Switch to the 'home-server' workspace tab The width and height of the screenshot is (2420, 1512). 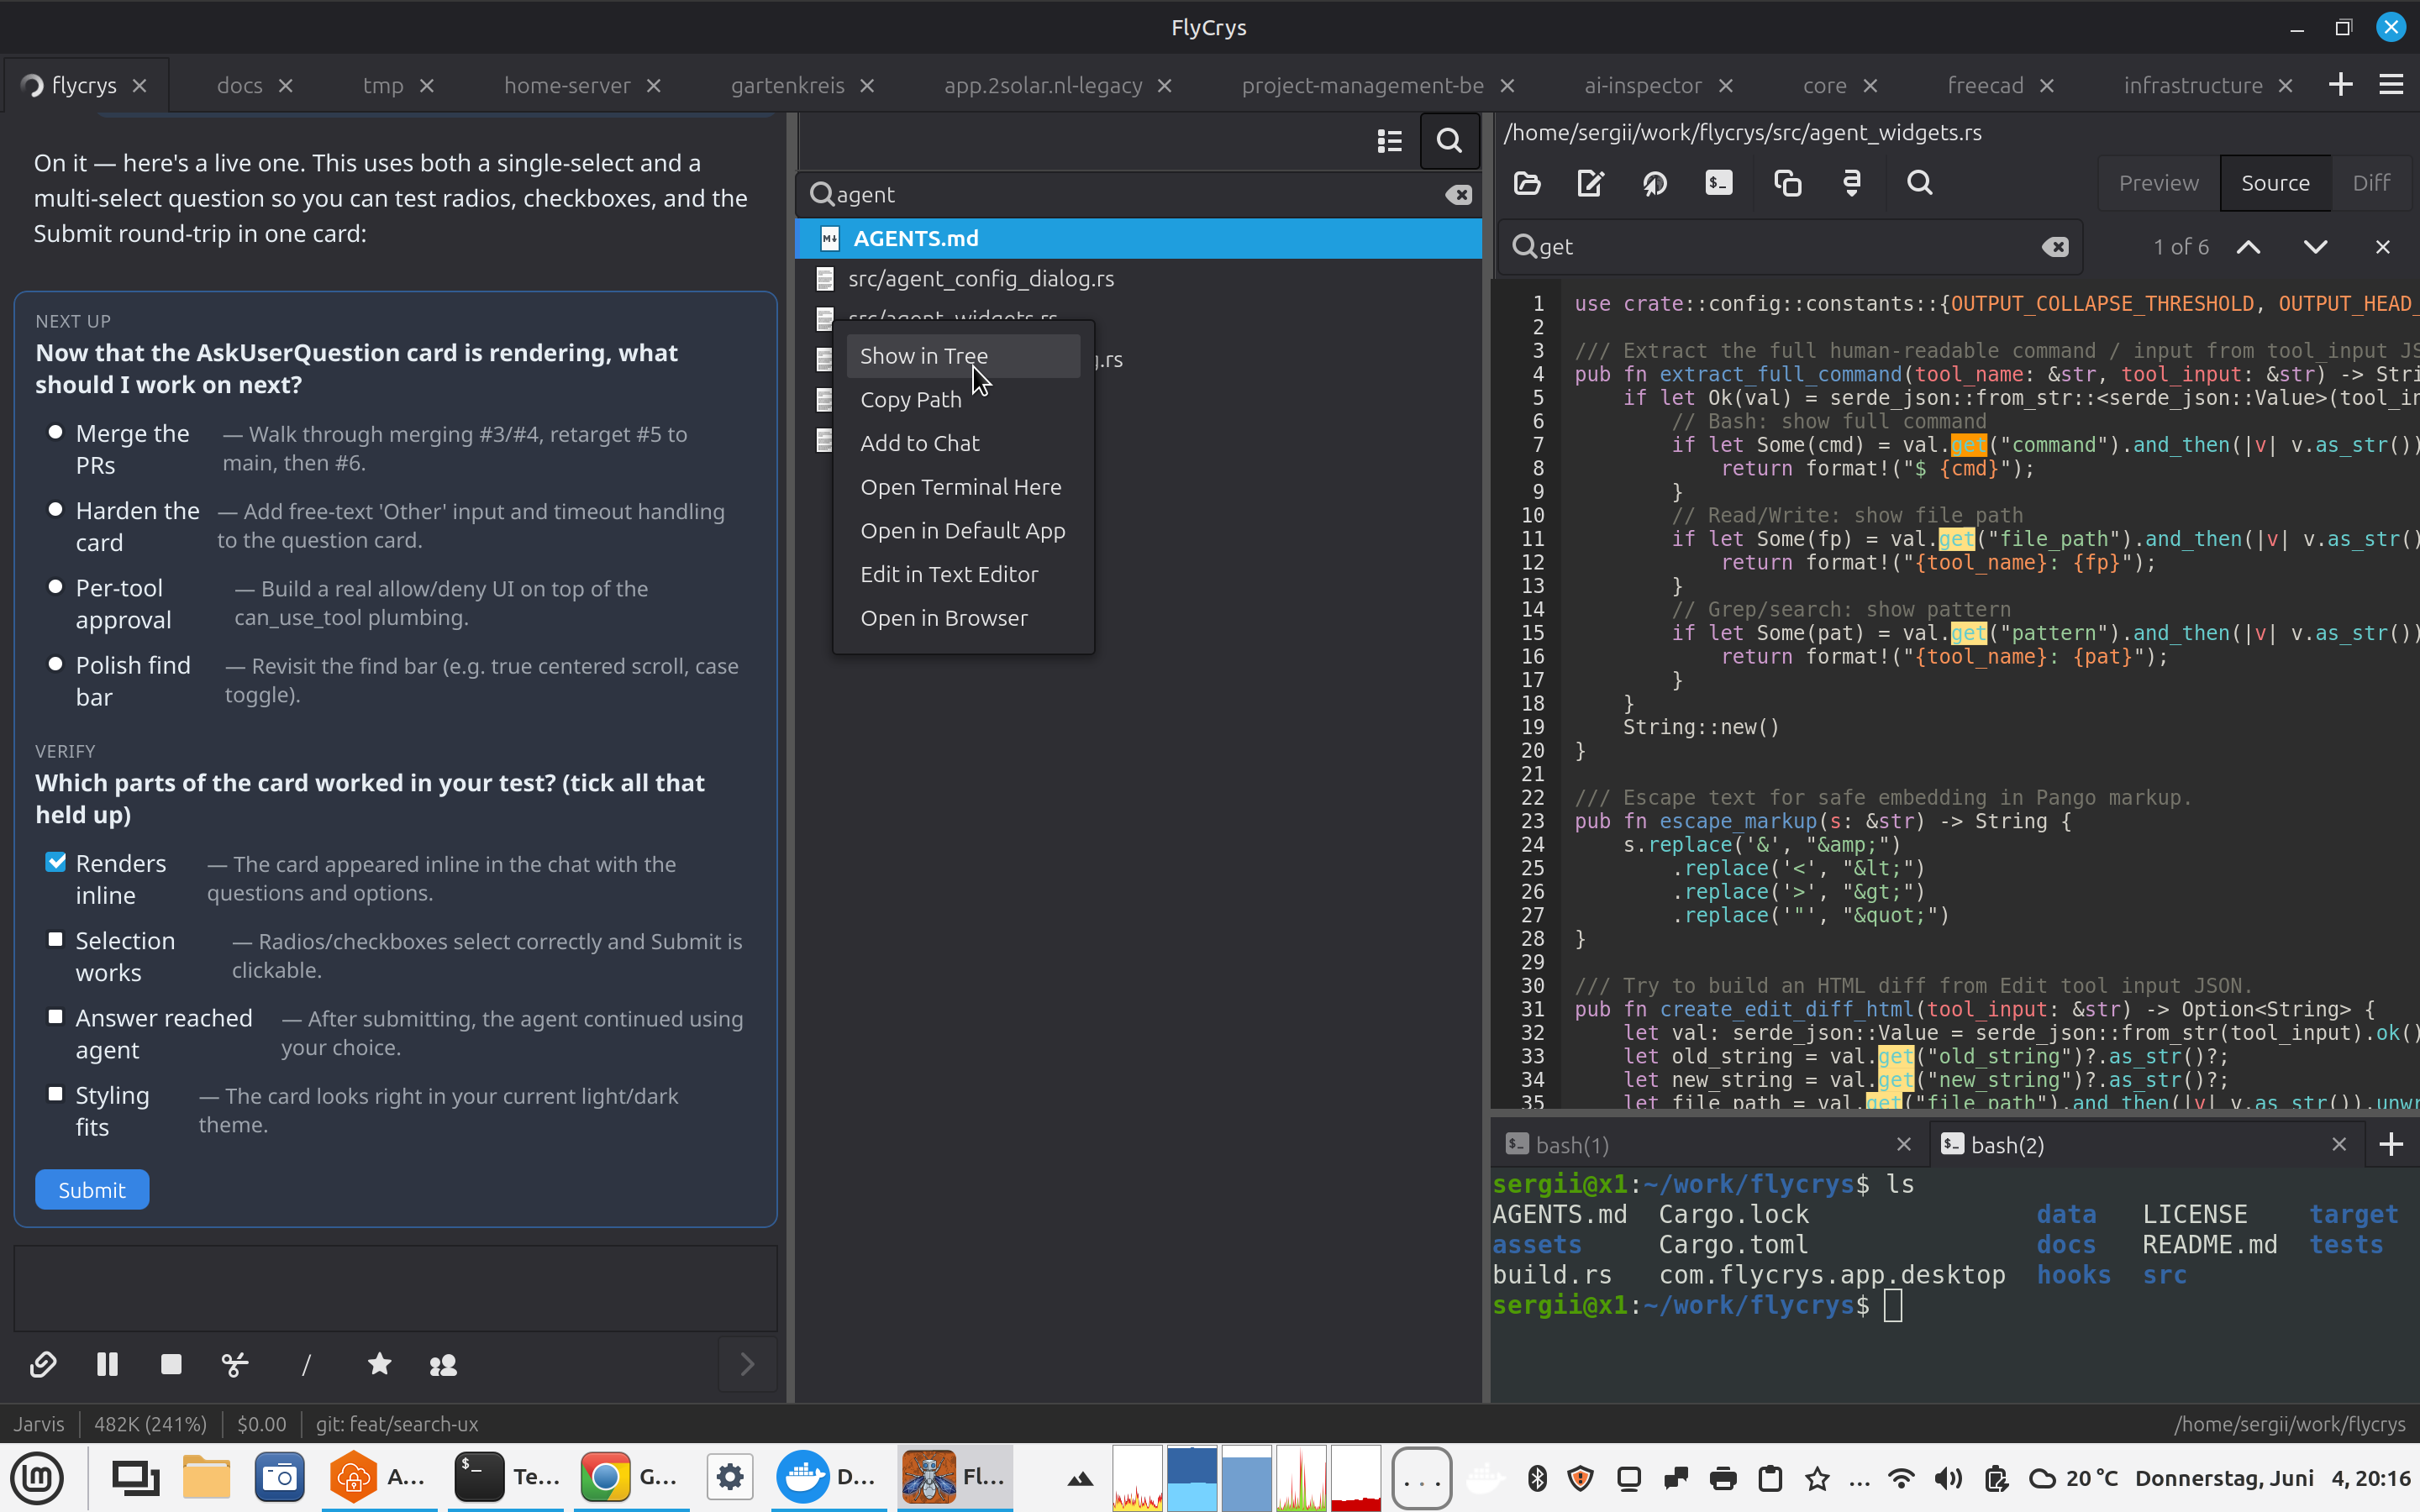pos(567,86)
